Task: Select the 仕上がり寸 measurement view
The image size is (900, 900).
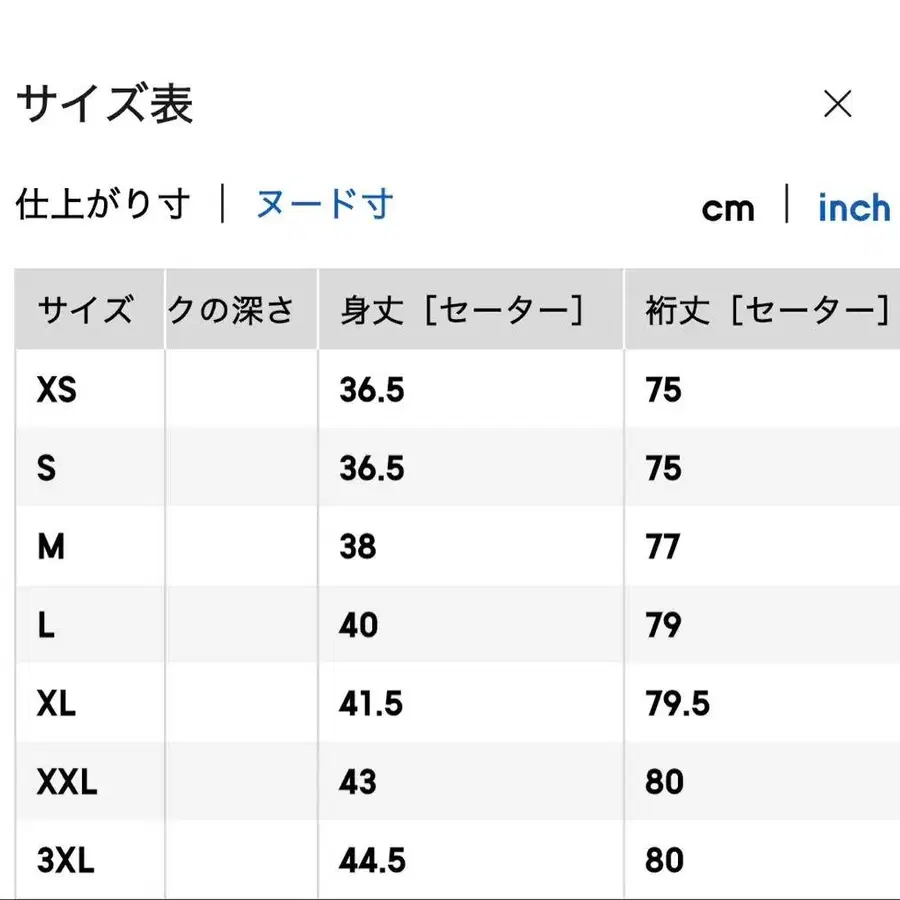Action: click(103, 203)
